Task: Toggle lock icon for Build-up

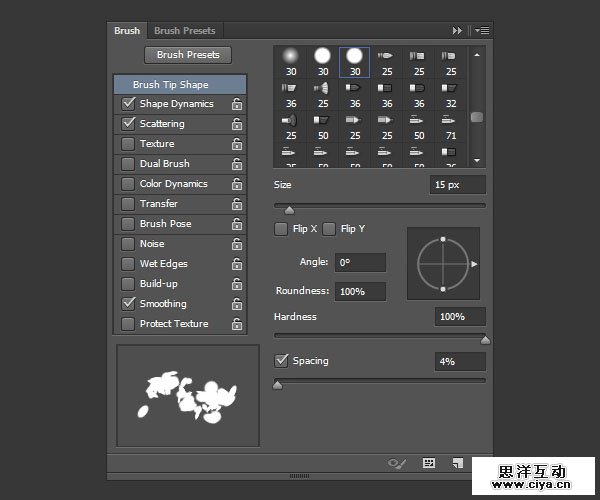Action: click(237, 284)
